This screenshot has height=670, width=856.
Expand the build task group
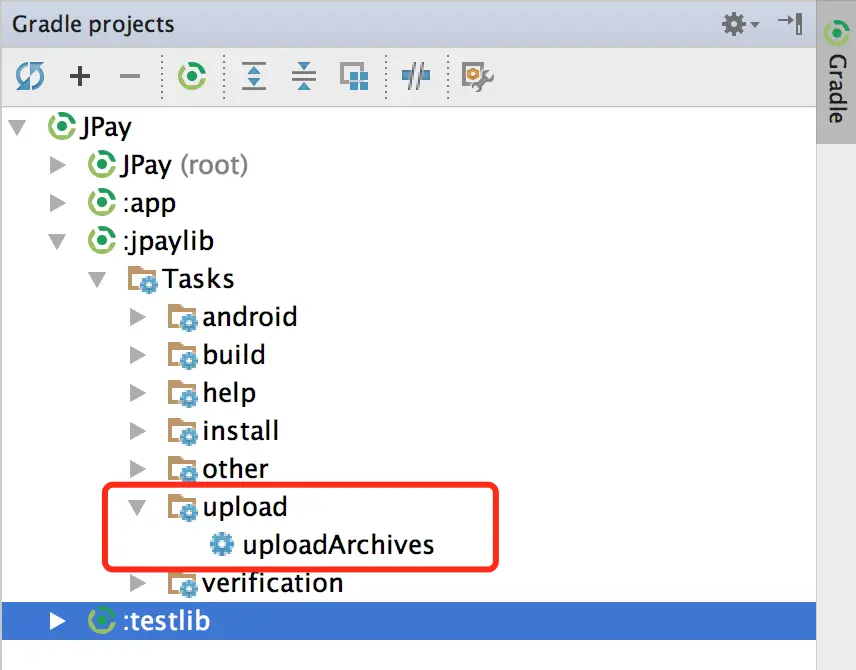(138, 355)
